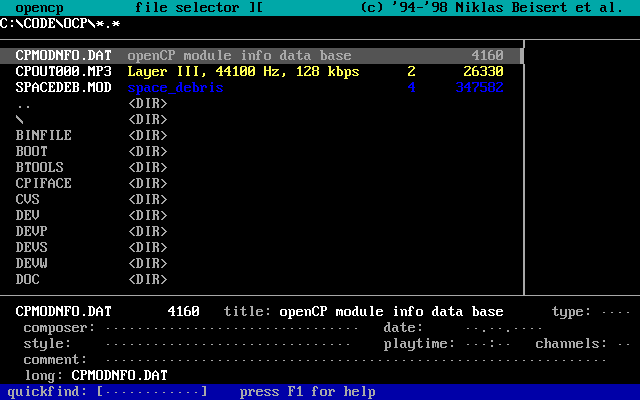Open the root backslash directory entry
The height and width of the screenshot is (400, 640).
20,120
